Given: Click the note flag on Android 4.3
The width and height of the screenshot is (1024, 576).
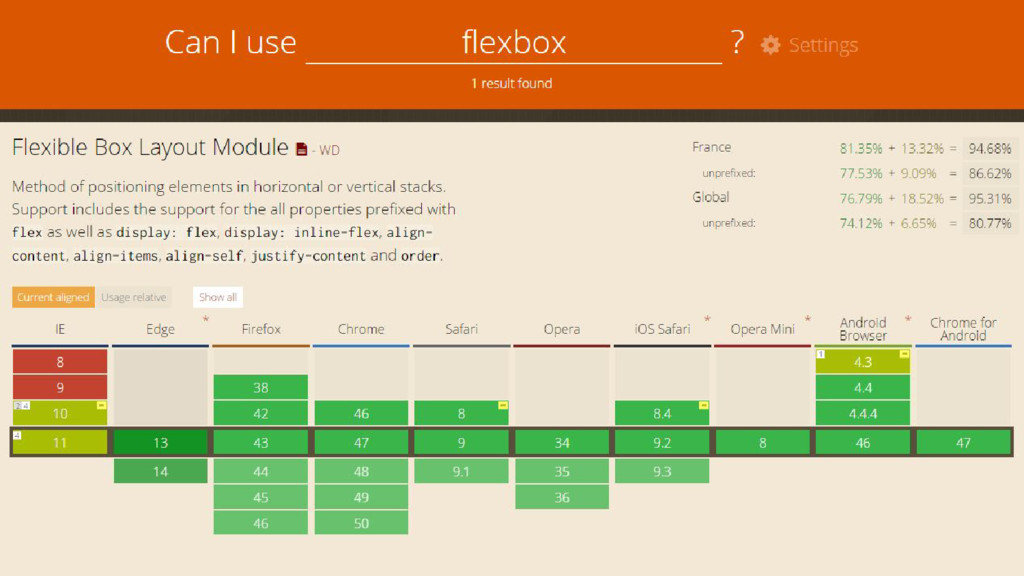Looking at the screenshot, I should click(x=904, y=354).
